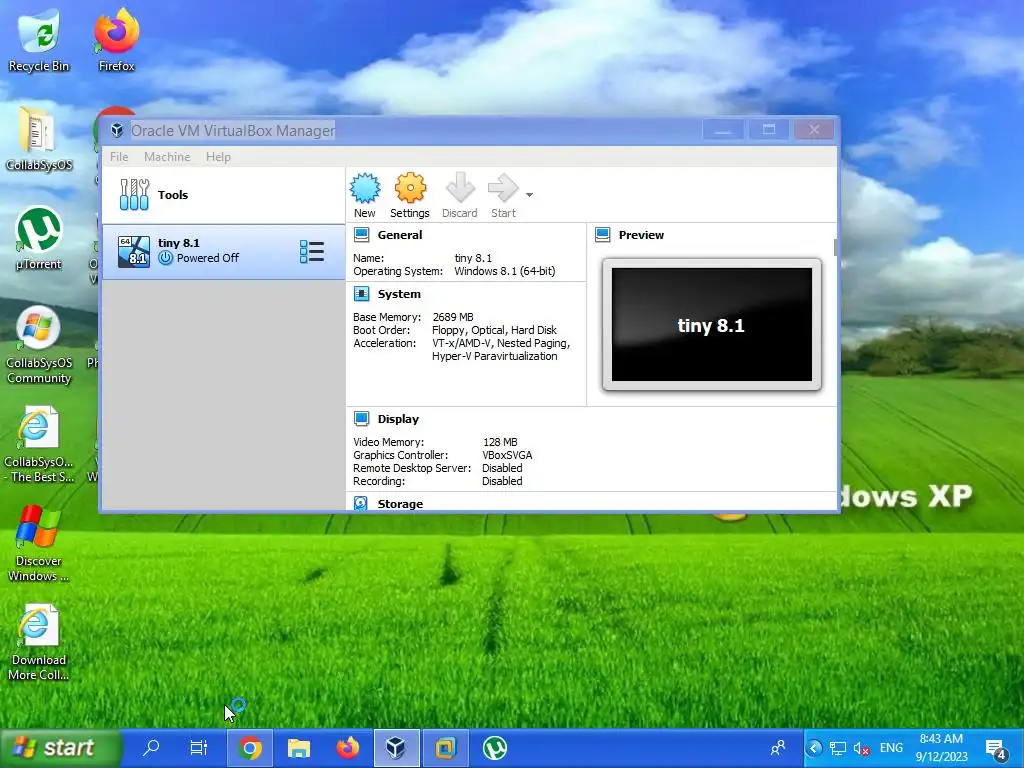Open the CollabSysOS folder on desktop
The height and width of the screenshot is (768, 1024).
pos(39,140)
